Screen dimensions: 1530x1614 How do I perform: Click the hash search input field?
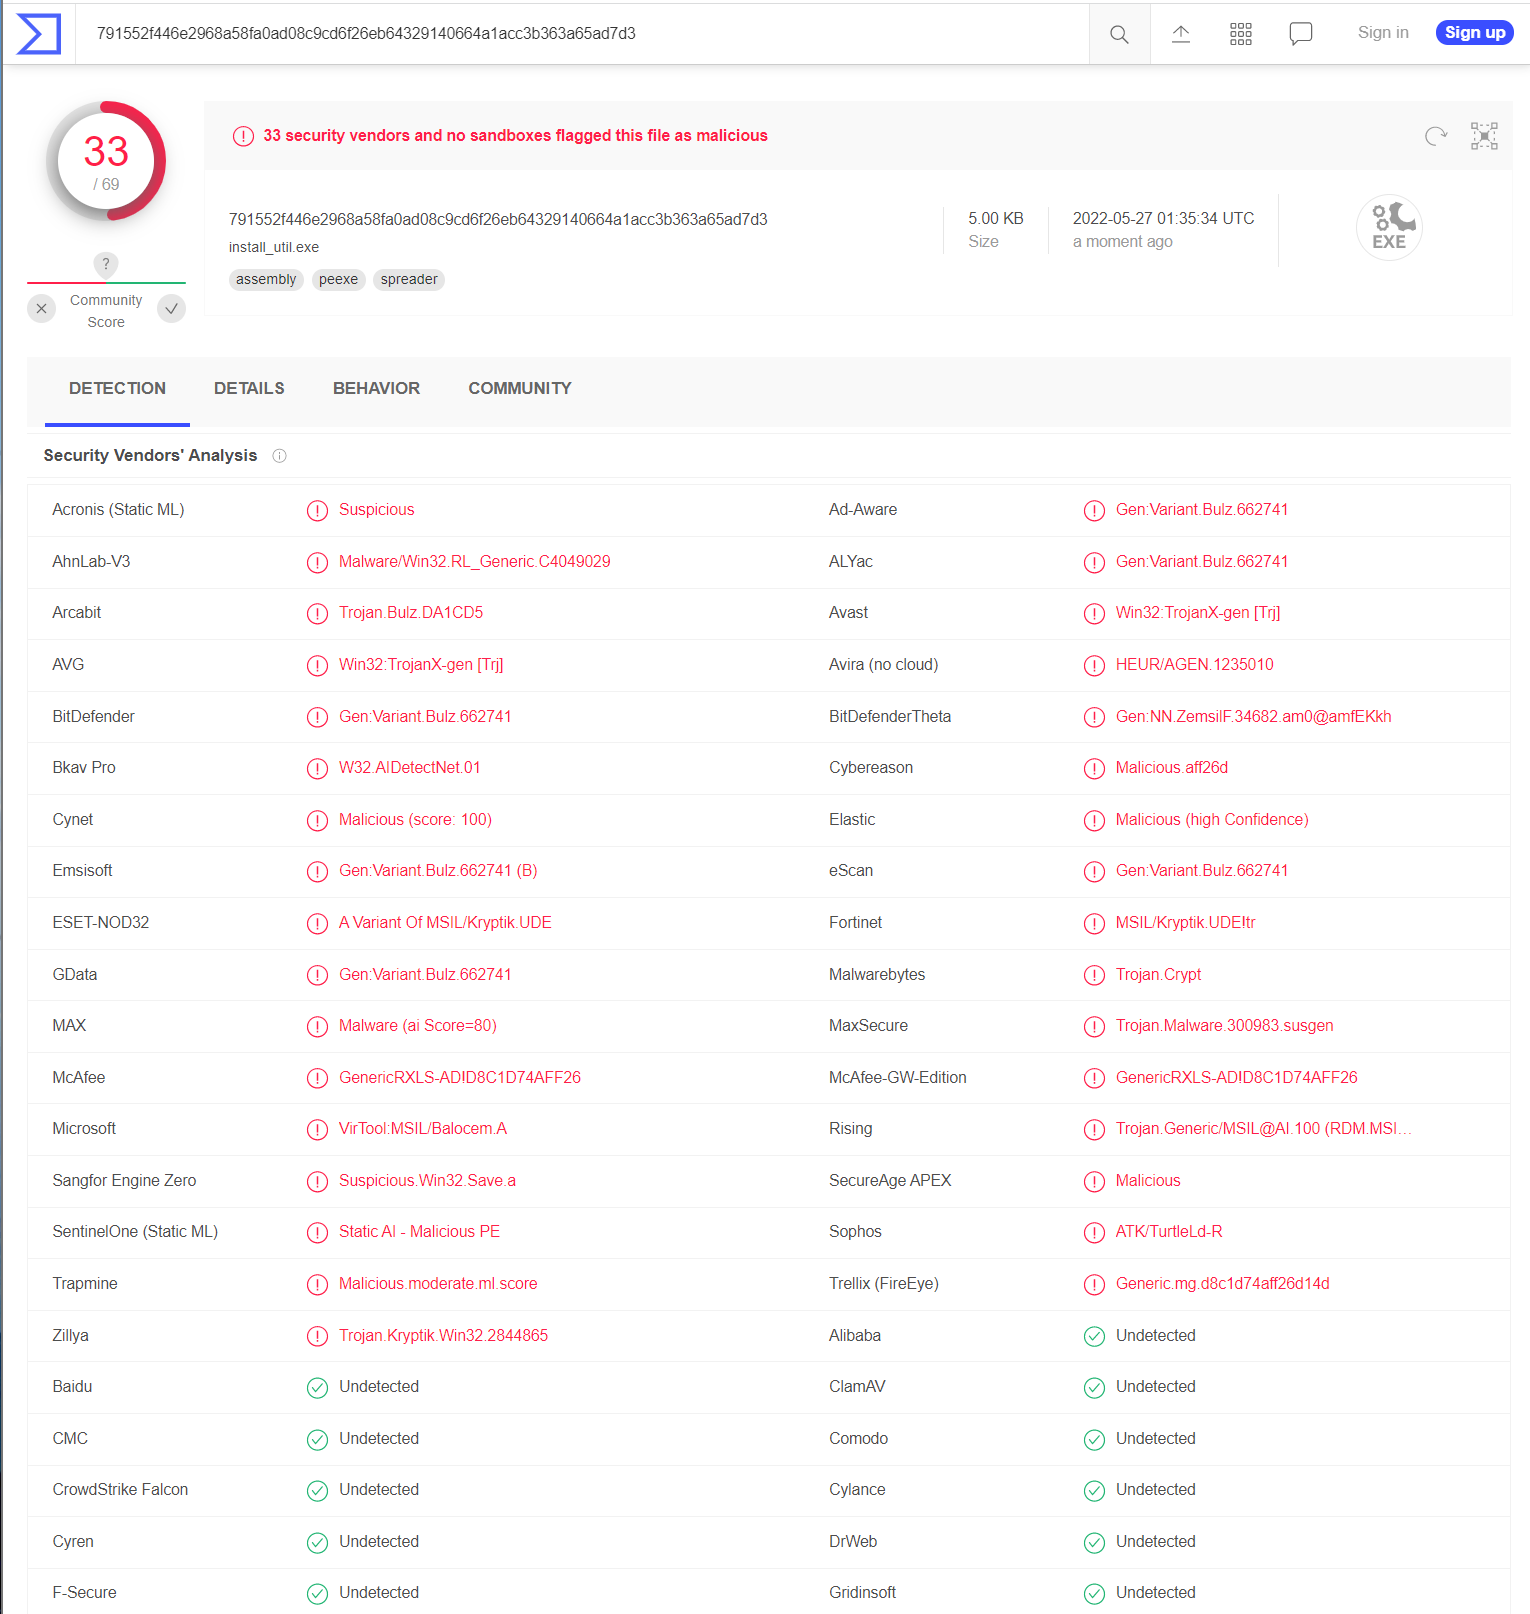[x=580, y=34]
